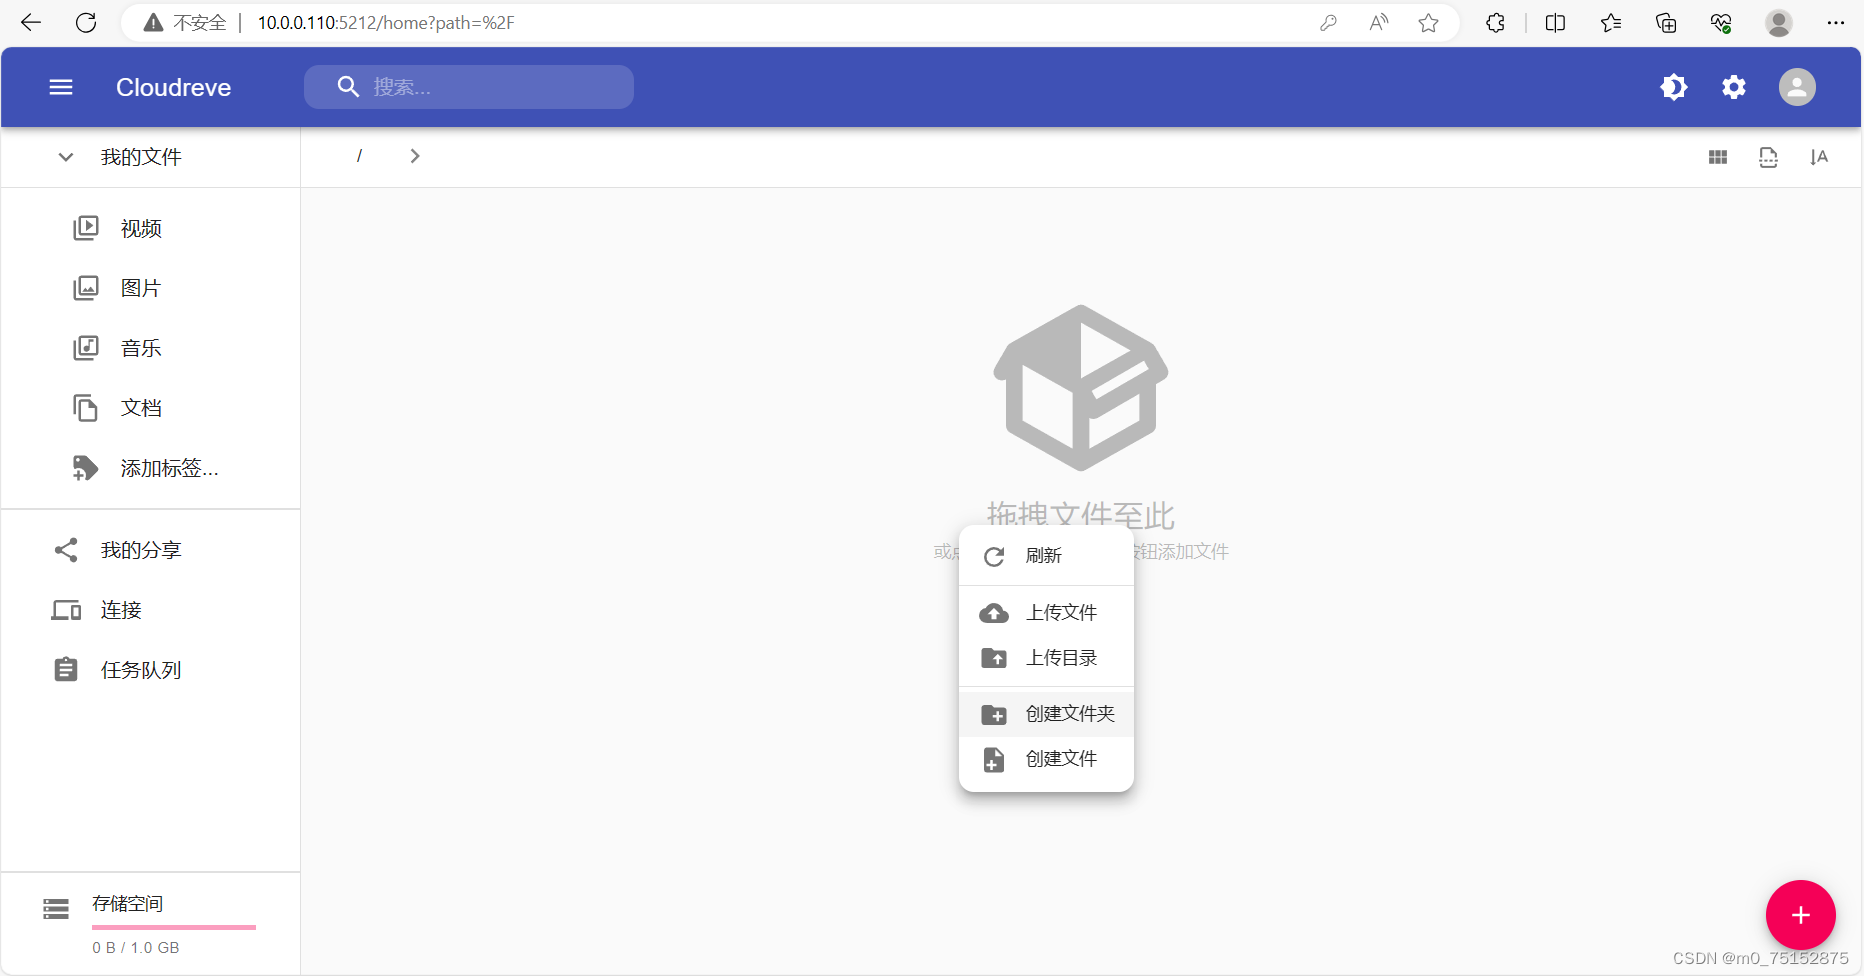Open browser extensions puzzle icon
The height and width of the screenshot is (976, 1864).
1495,23
